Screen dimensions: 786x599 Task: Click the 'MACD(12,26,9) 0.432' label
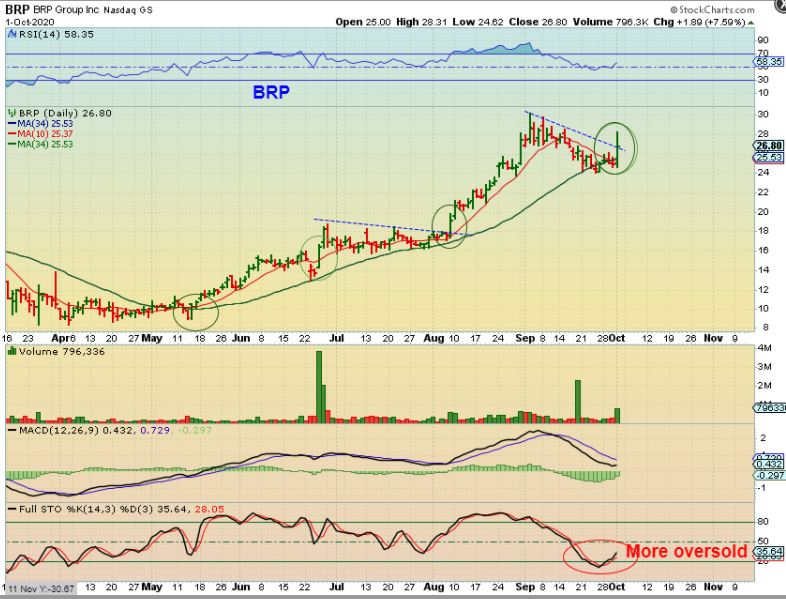pyautogui.click(x=76, y=430)
